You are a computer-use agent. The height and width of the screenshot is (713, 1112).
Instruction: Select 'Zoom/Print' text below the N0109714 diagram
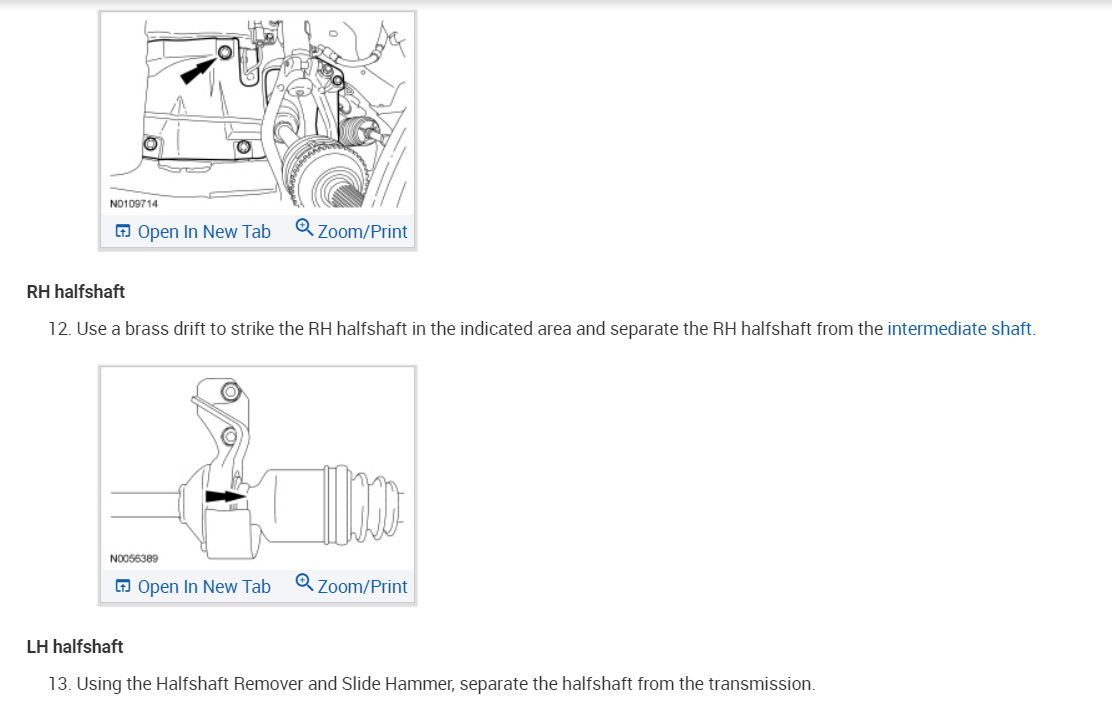[x=362, y=232]
